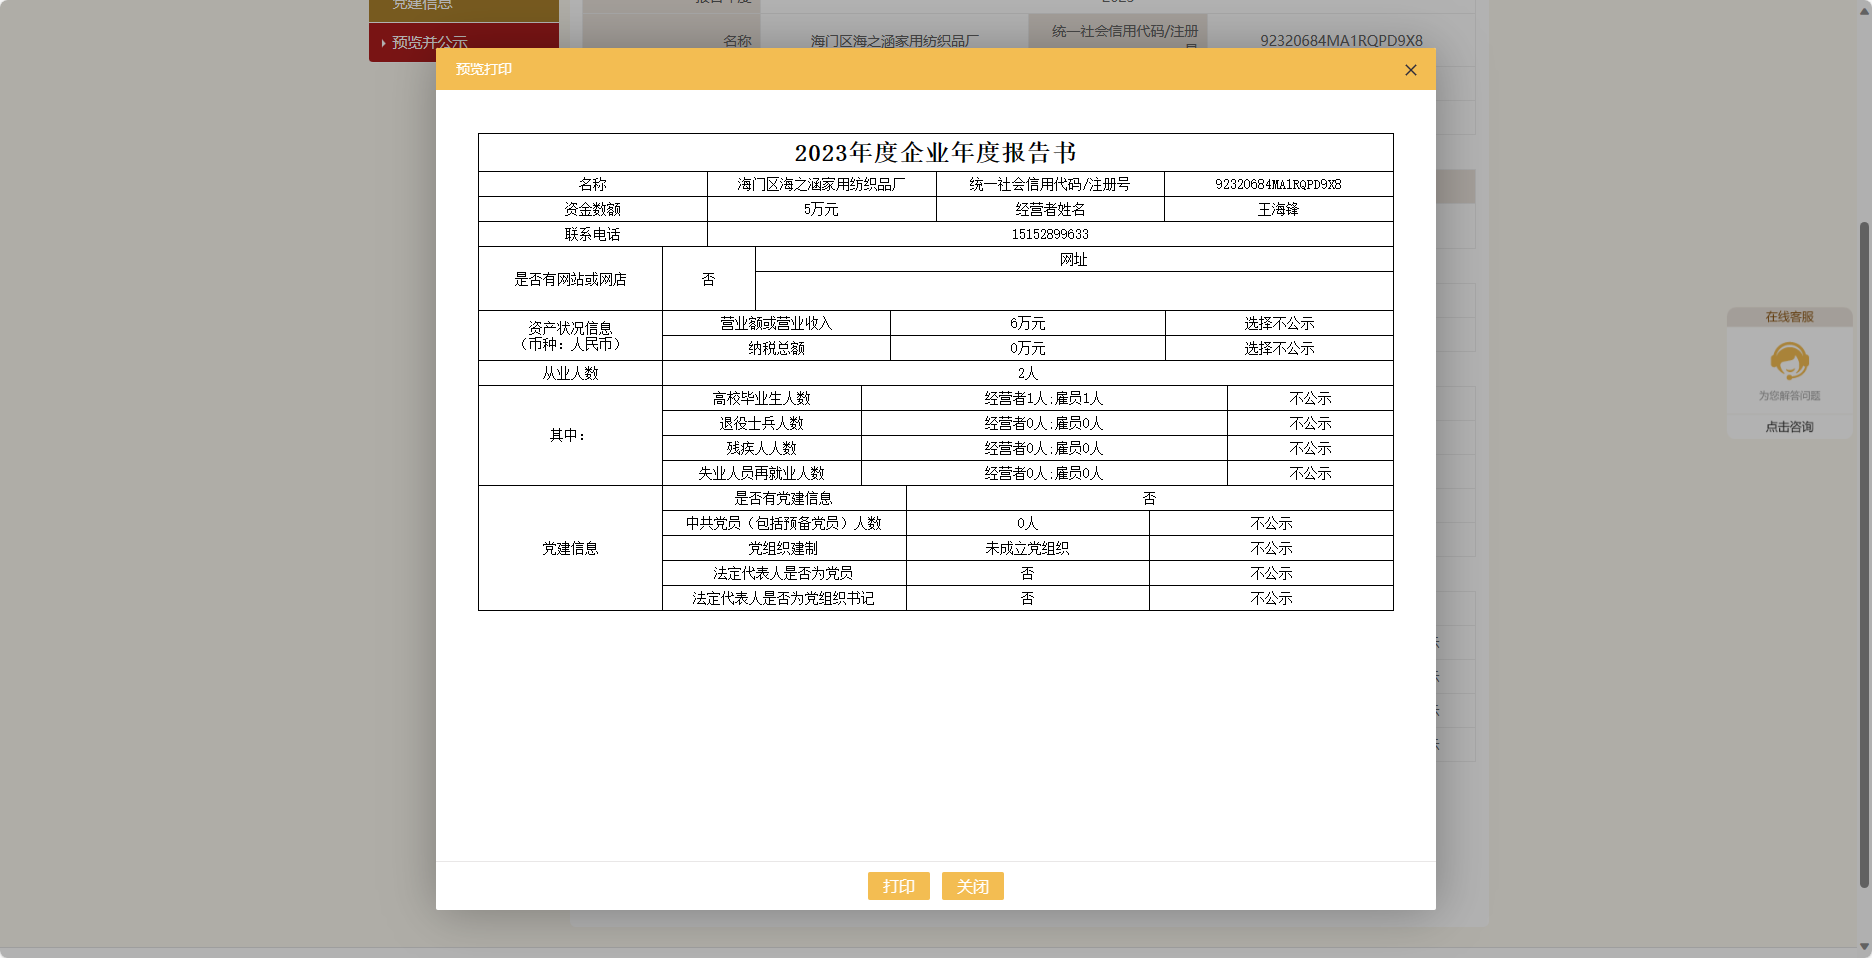Click the 关闭 button in the dialog footer
Viewport: 1872px width, 958px height.
pos(972,886)
